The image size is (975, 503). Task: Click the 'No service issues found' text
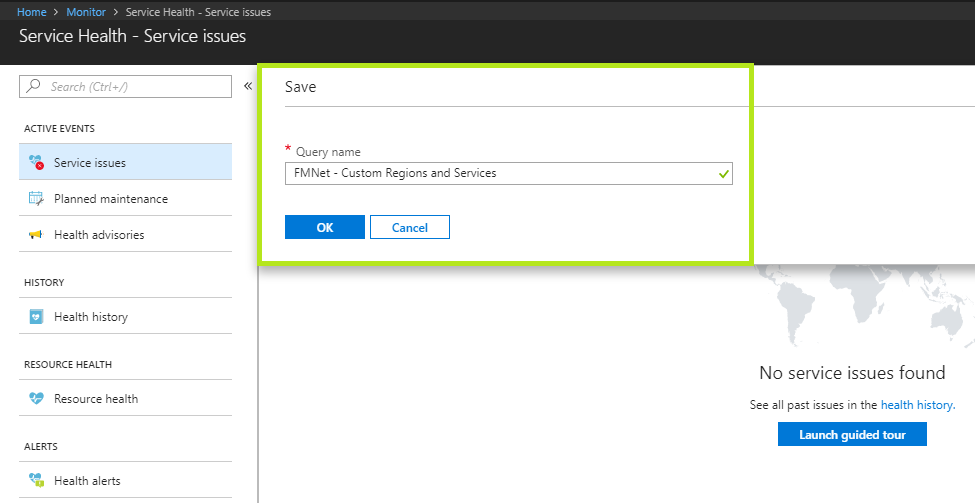tap(852, 372)
